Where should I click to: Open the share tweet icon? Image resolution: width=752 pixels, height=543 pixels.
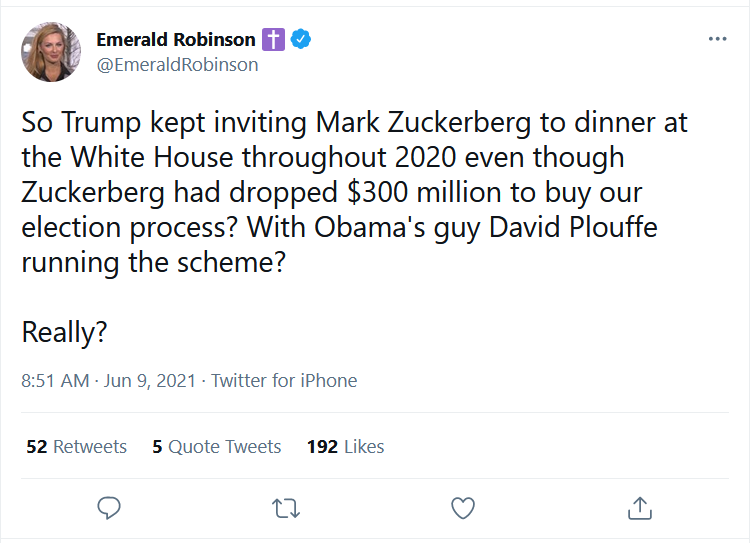[x=640, y=508]
